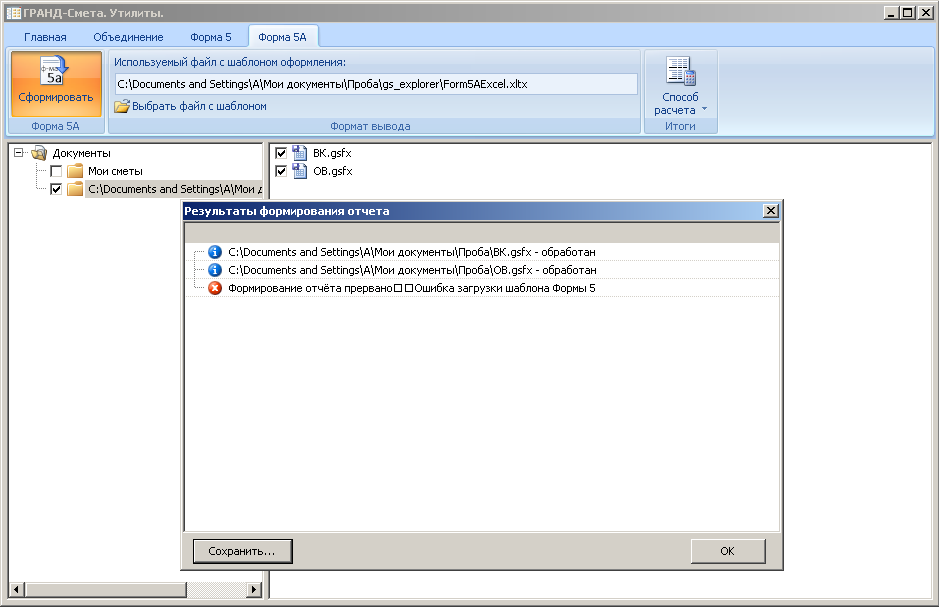939x607 pixels.
Task: Uncheck the ОВ.gsfx file checkbox
Action: pos(281,171)
